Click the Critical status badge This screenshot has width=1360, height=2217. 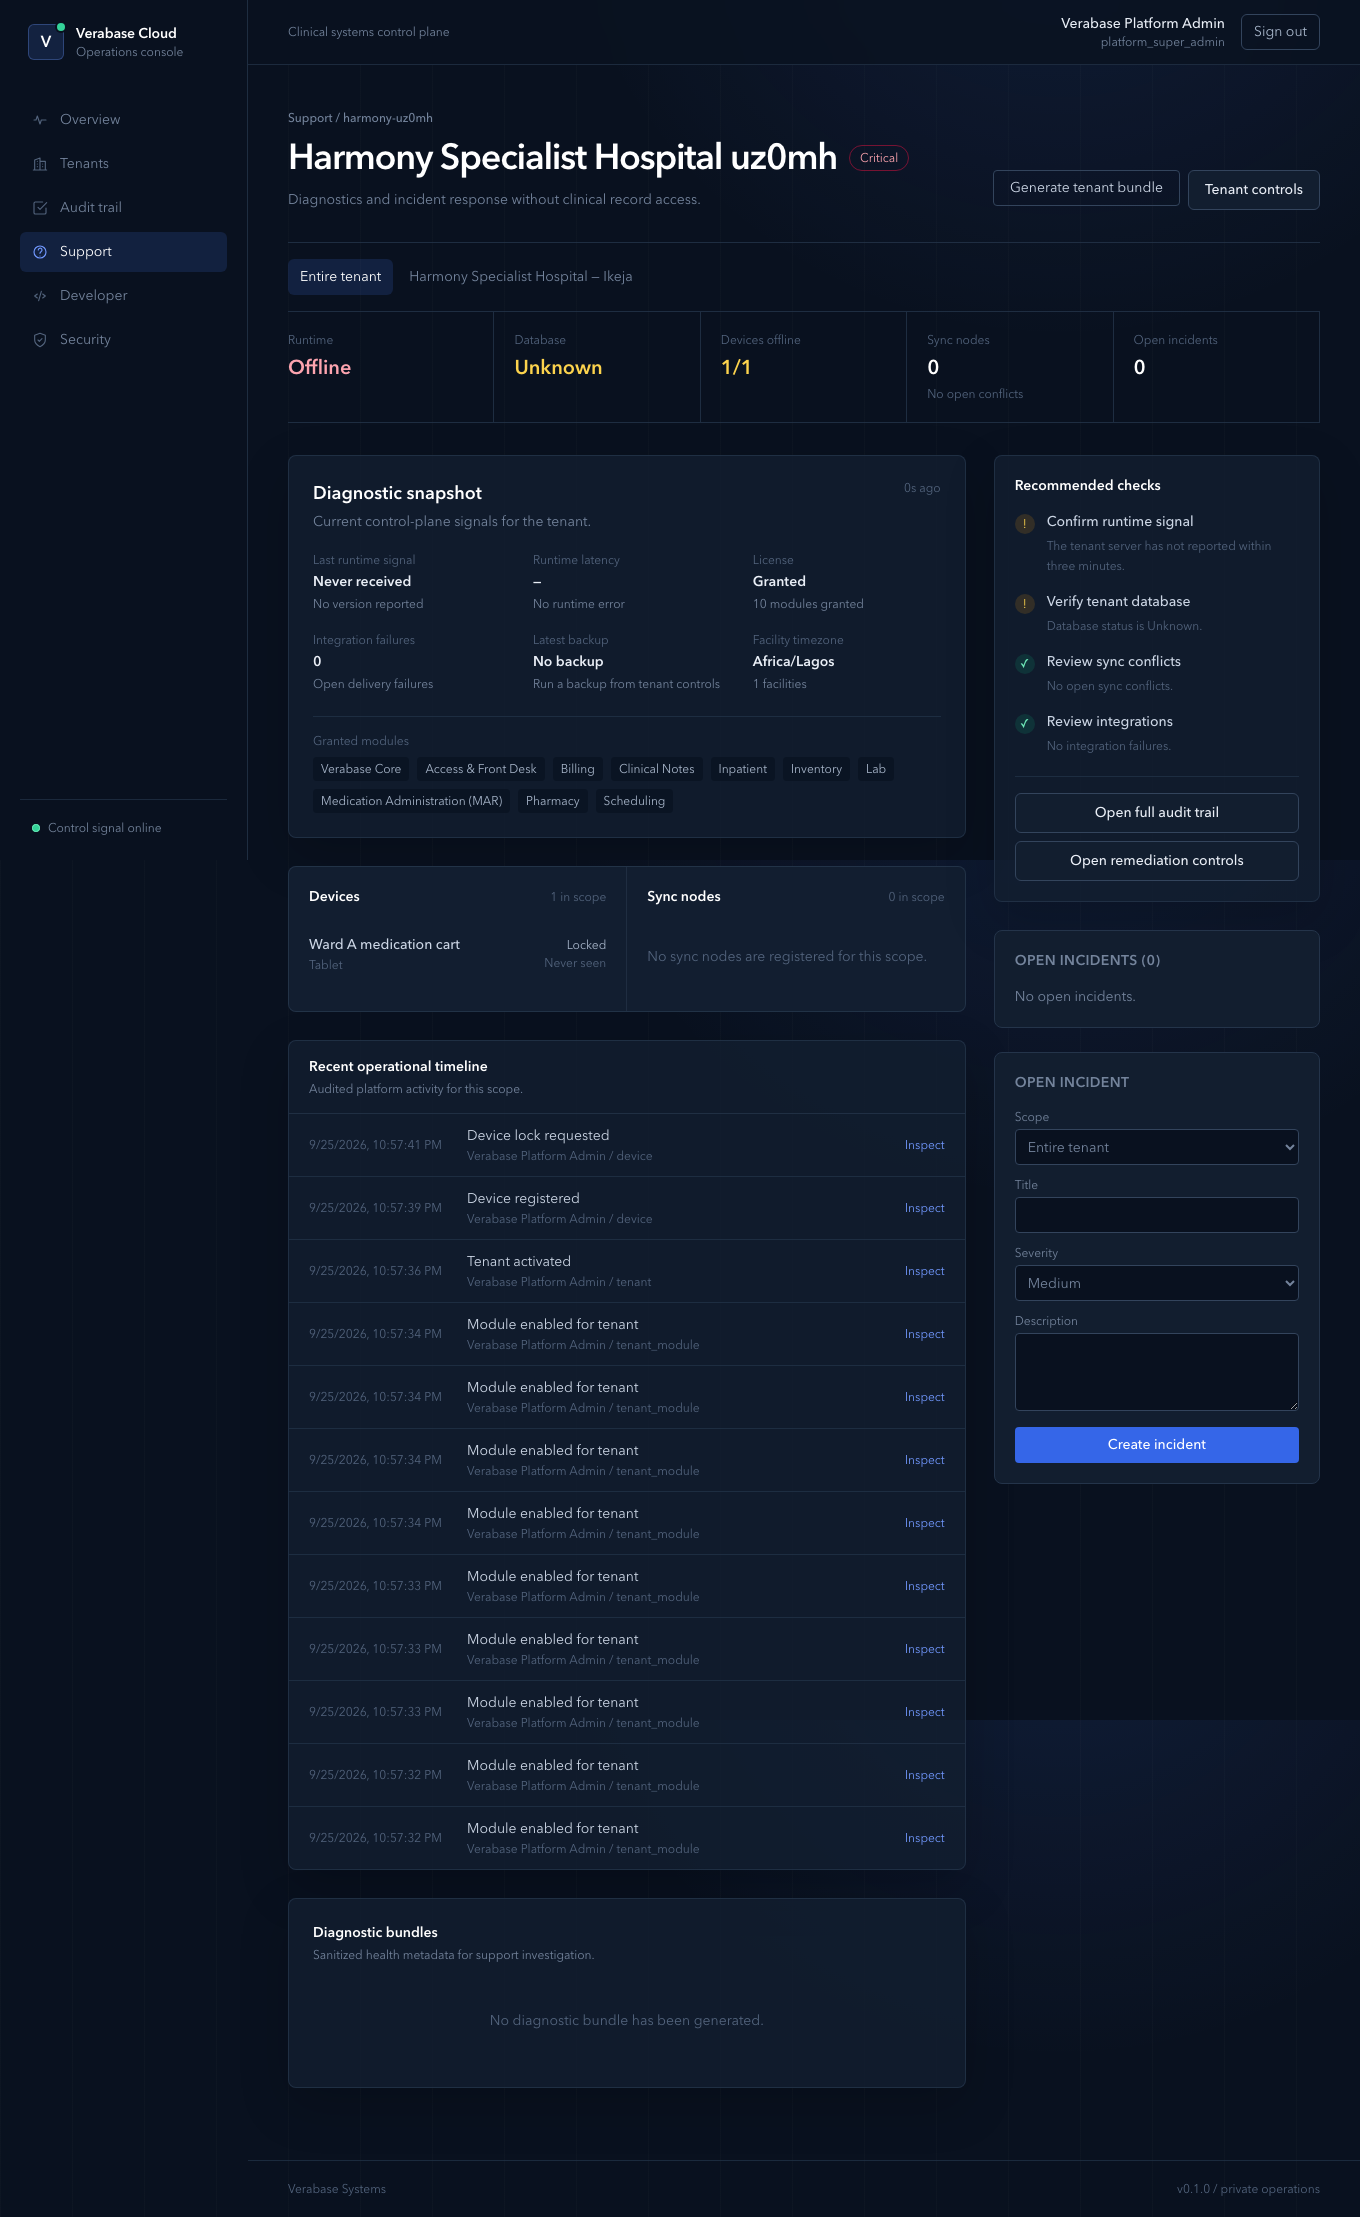[878, 158]
